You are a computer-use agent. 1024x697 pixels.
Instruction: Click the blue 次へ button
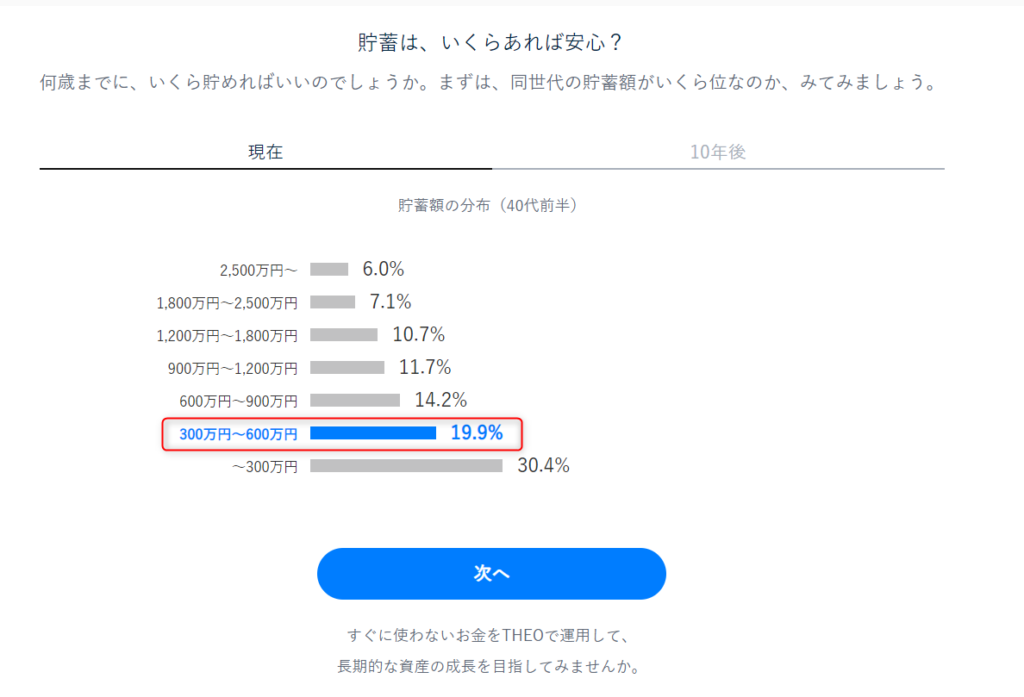[491, 573]
